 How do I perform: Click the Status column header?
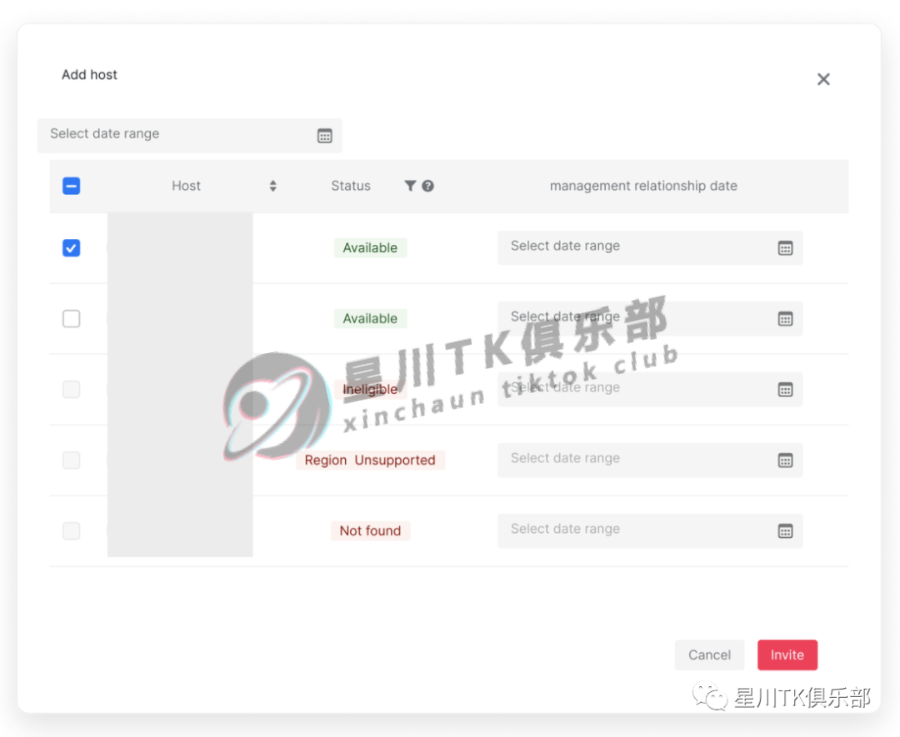point(351,186)
